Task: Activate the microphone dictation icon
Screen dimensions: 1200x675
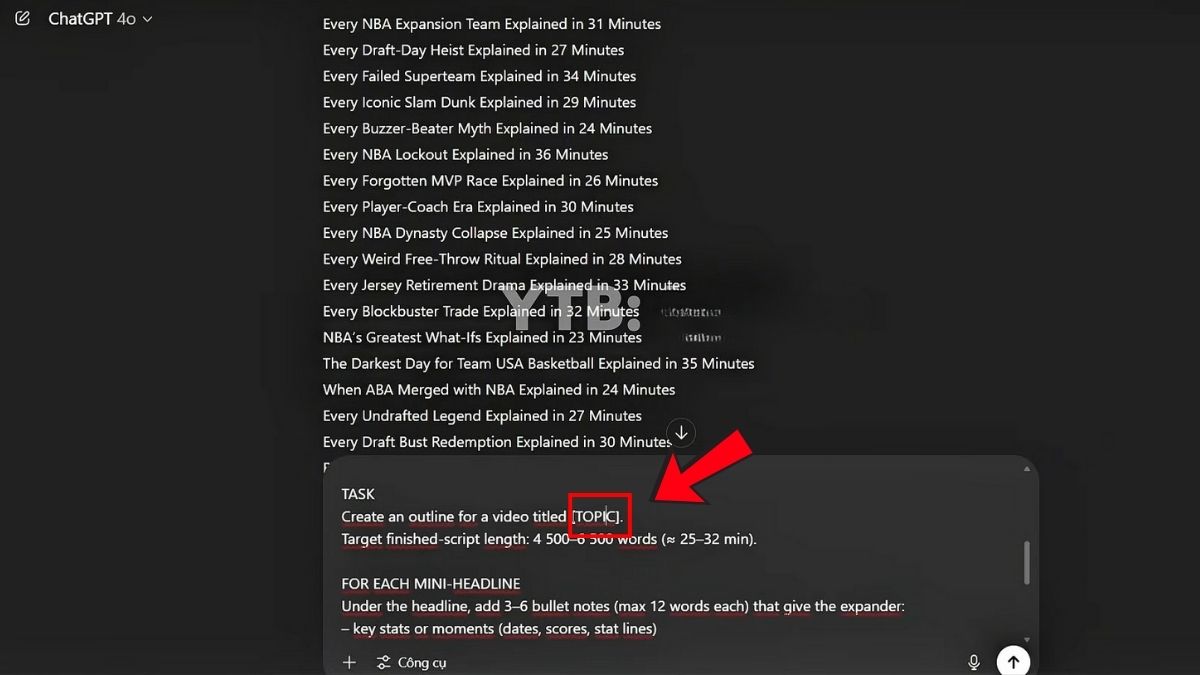Action: [973, 662]
